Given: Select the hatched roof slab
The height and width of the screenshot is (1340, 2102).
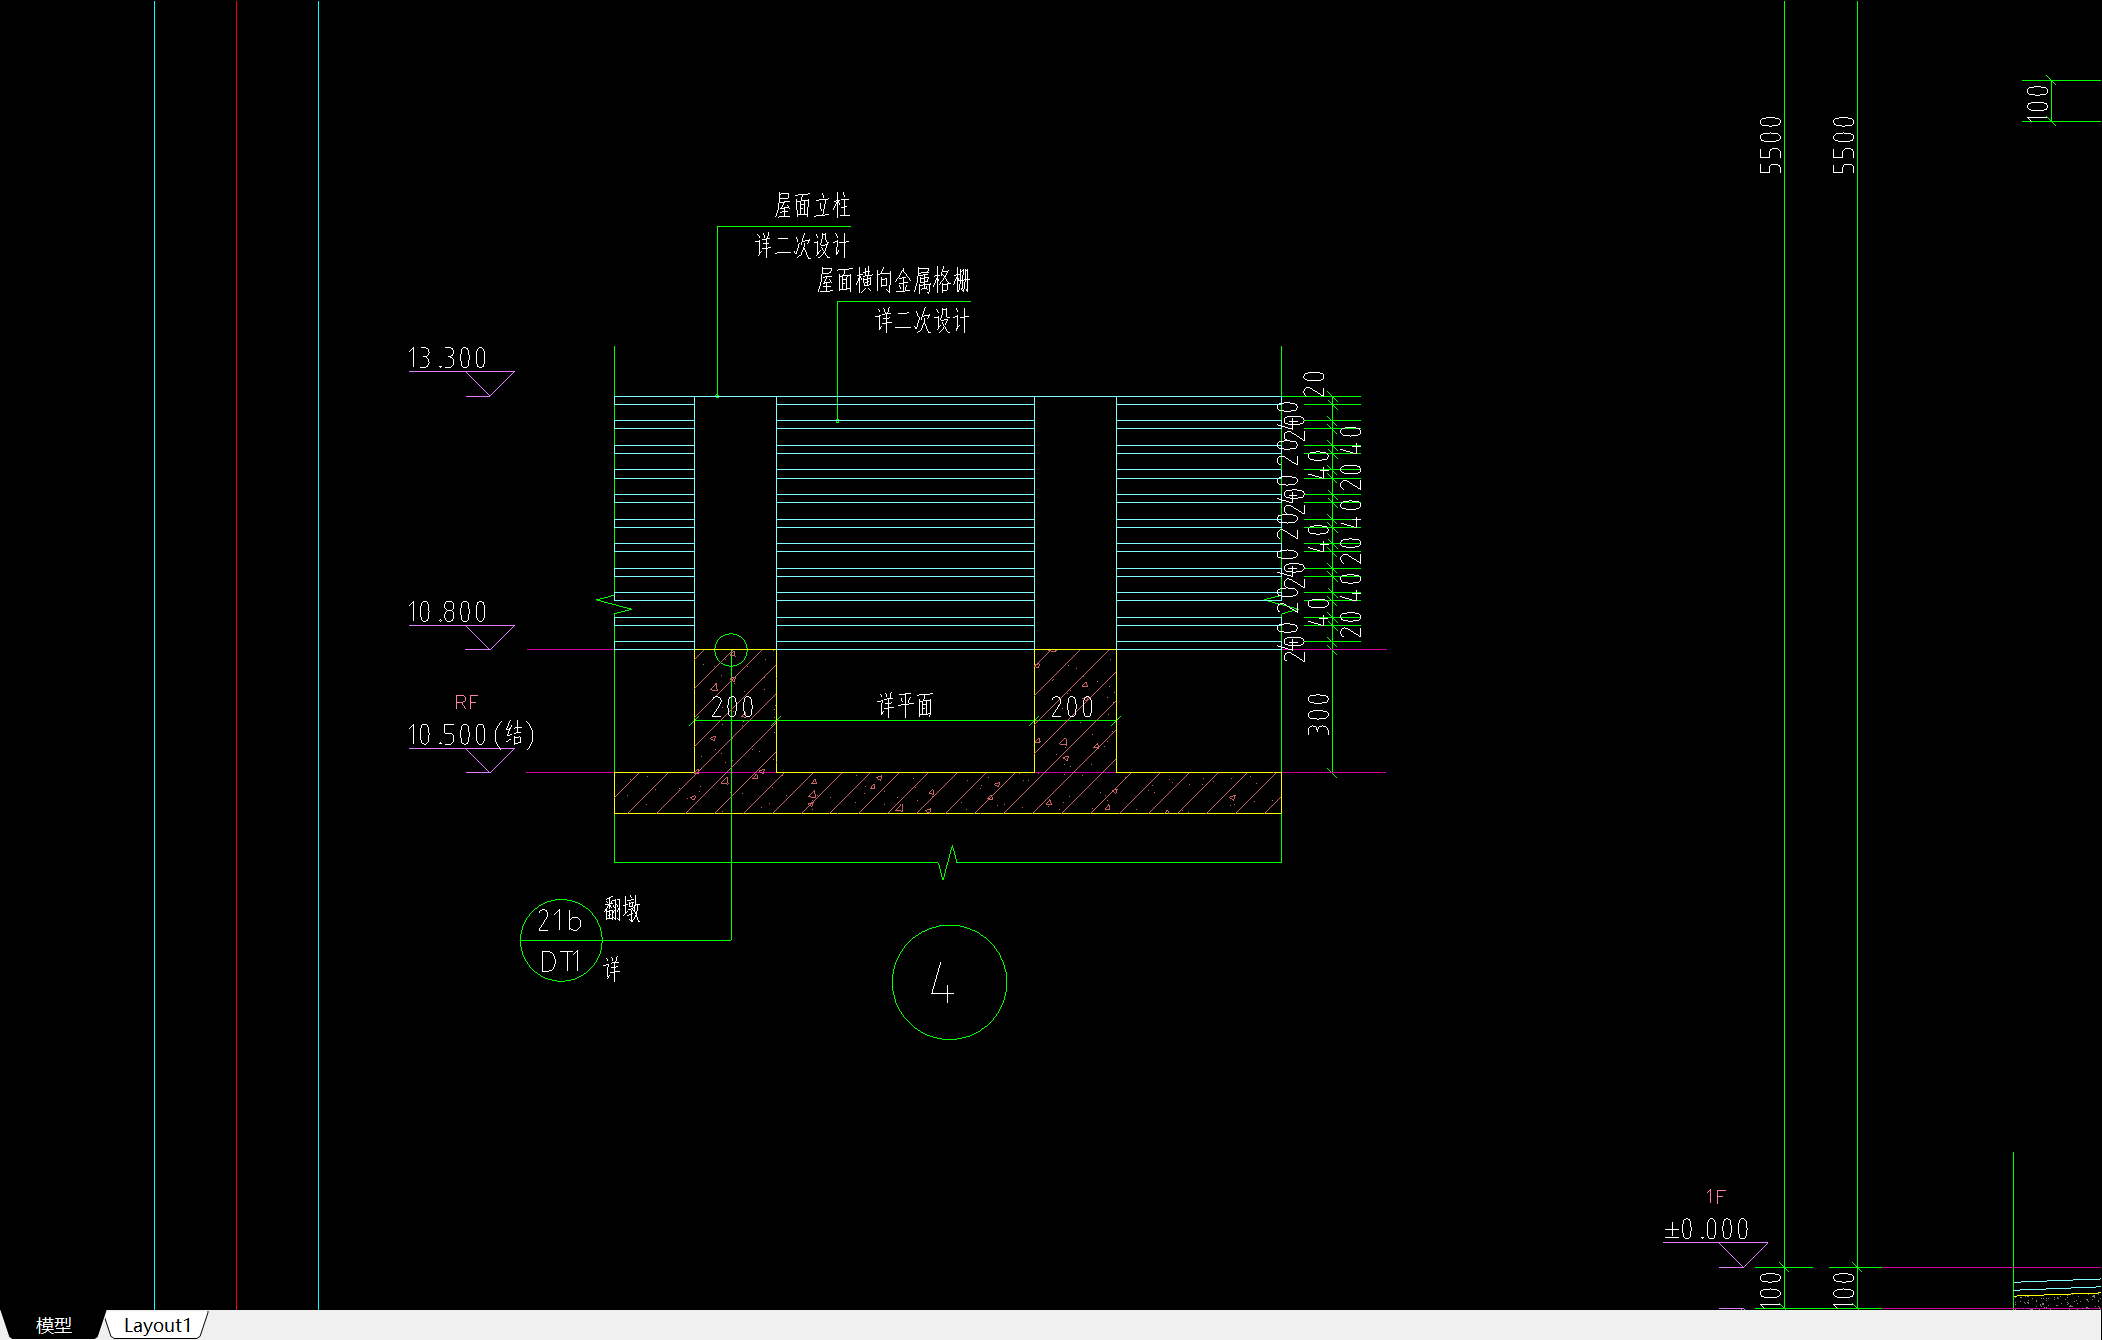Looking at the screenshot, I should [948, 792].
